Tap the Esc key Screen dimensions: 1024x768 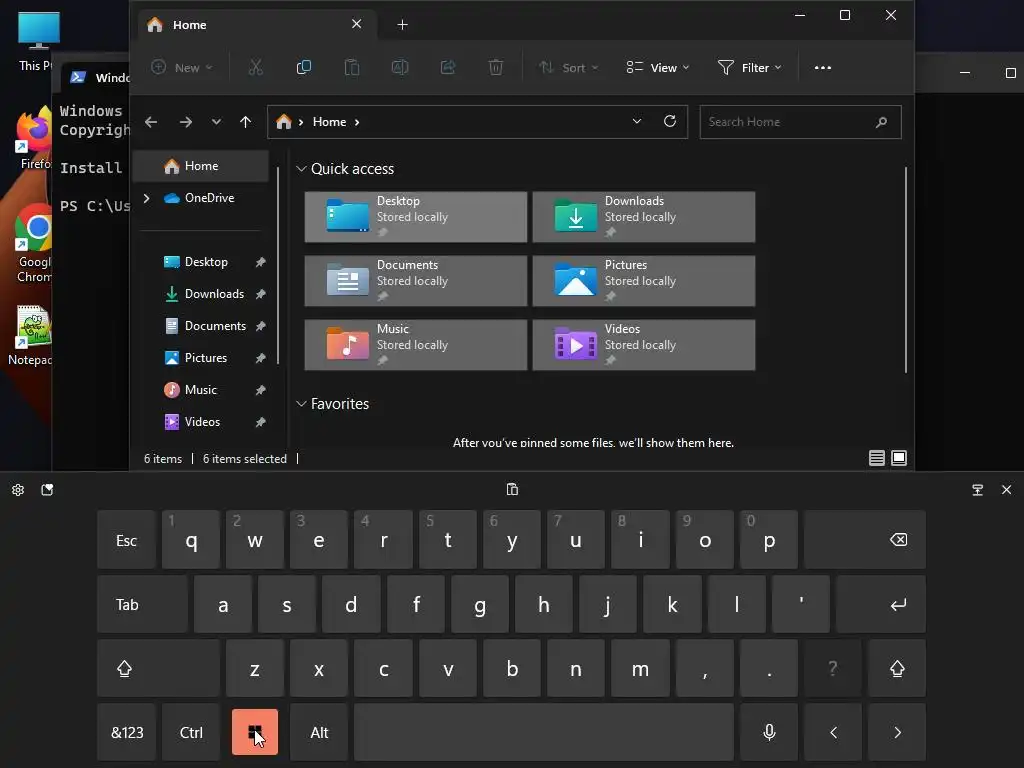tap(126, 539)
